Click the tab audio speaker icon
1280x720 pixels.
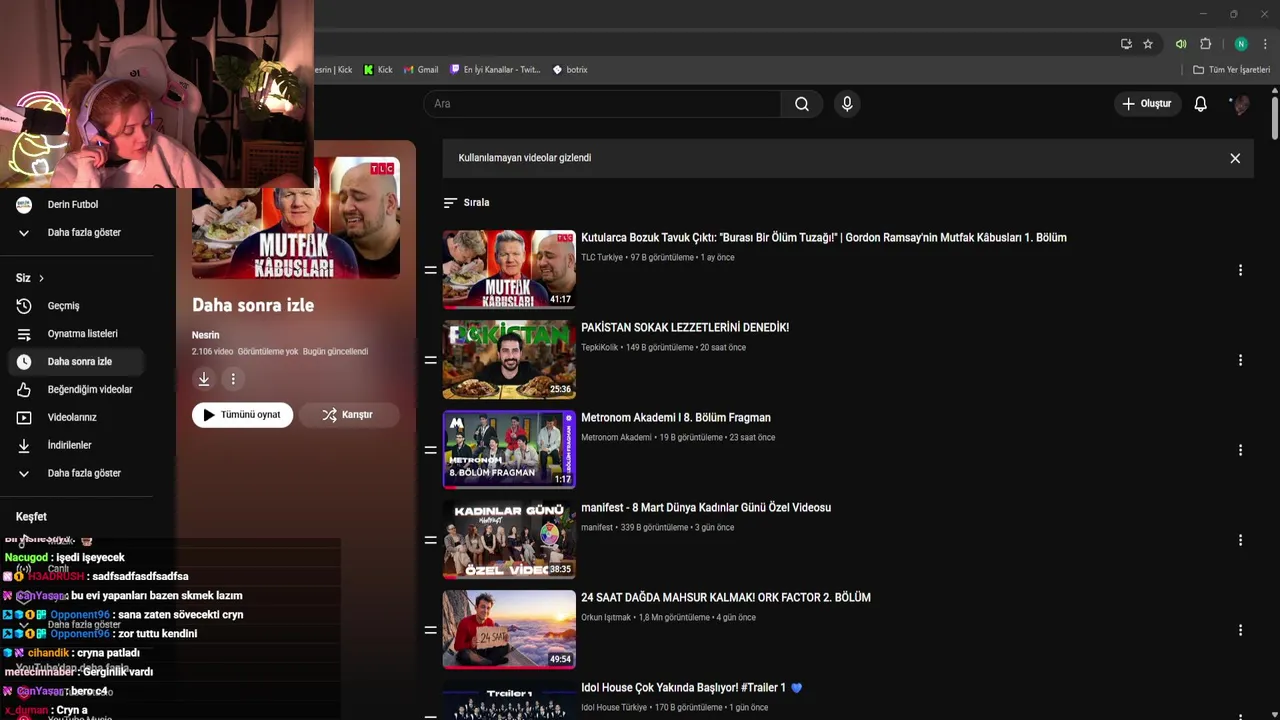[1181, 44]
